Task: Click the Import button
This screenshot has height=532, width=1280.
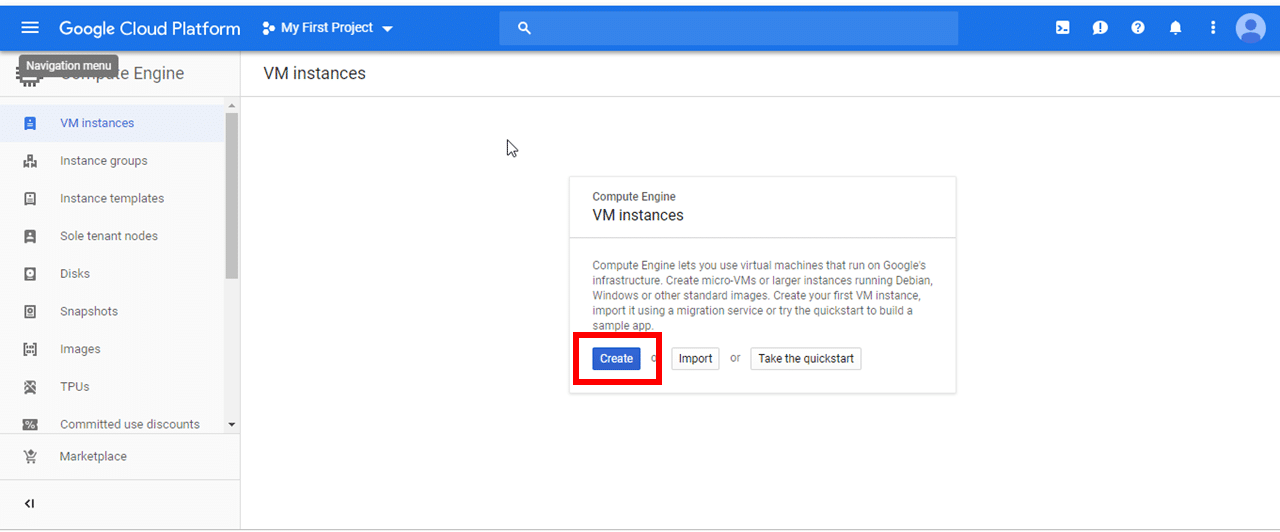Action: pyautogui.click(x=695, y=358)
